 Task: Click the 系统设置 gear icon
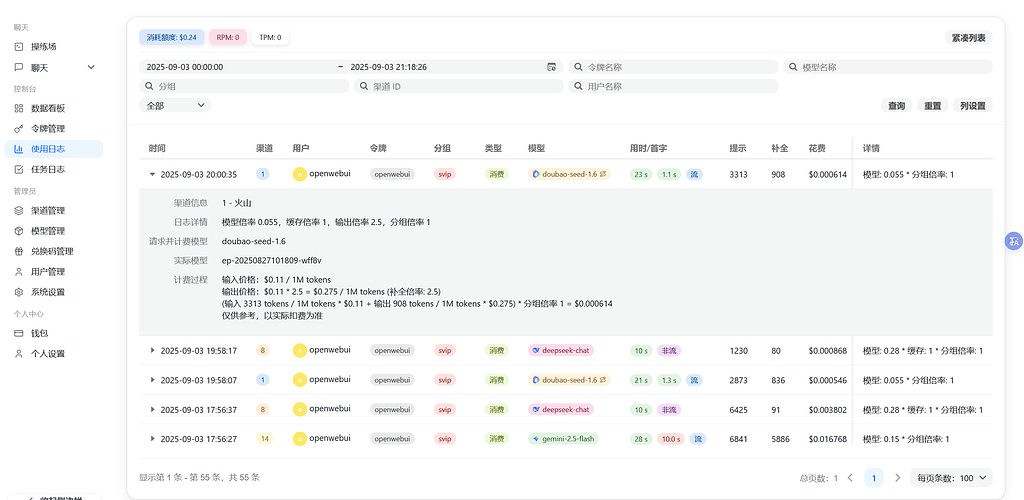tap(19, 292)
